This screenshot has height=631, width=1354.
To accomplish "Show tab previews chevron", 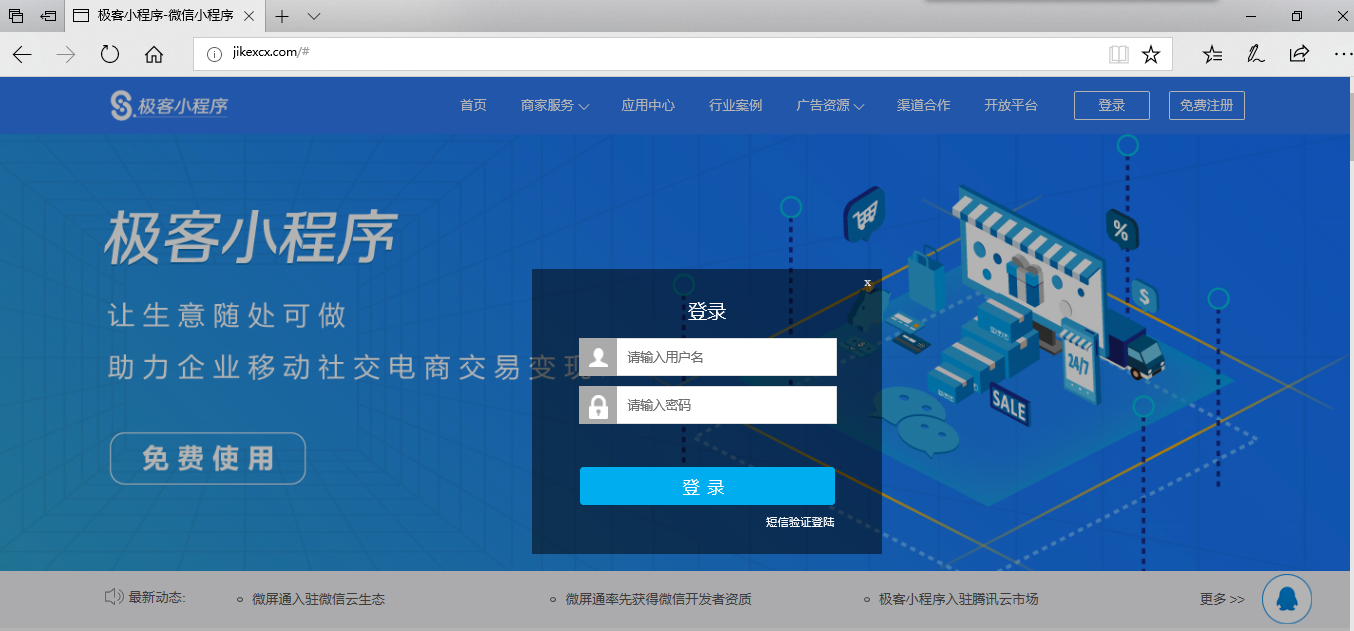I will tap(314, 16).
